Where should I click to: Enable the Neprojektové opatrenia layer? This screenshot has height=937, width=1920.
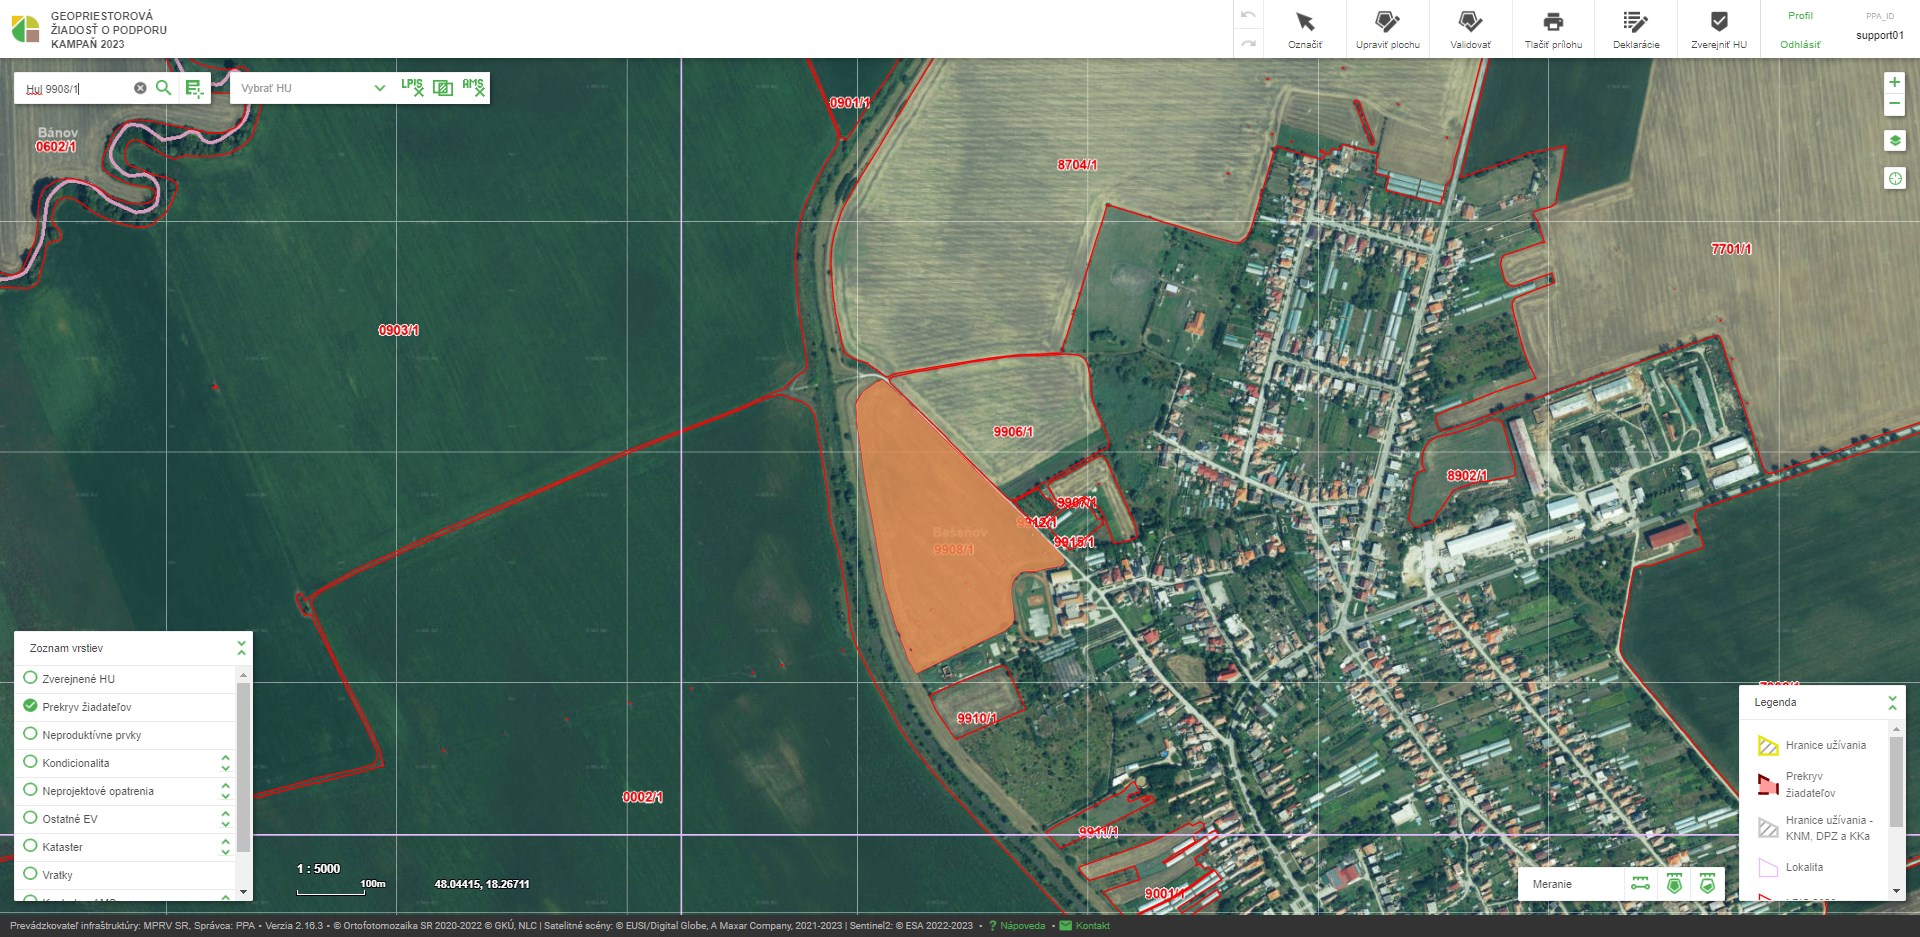click(30, 790)
